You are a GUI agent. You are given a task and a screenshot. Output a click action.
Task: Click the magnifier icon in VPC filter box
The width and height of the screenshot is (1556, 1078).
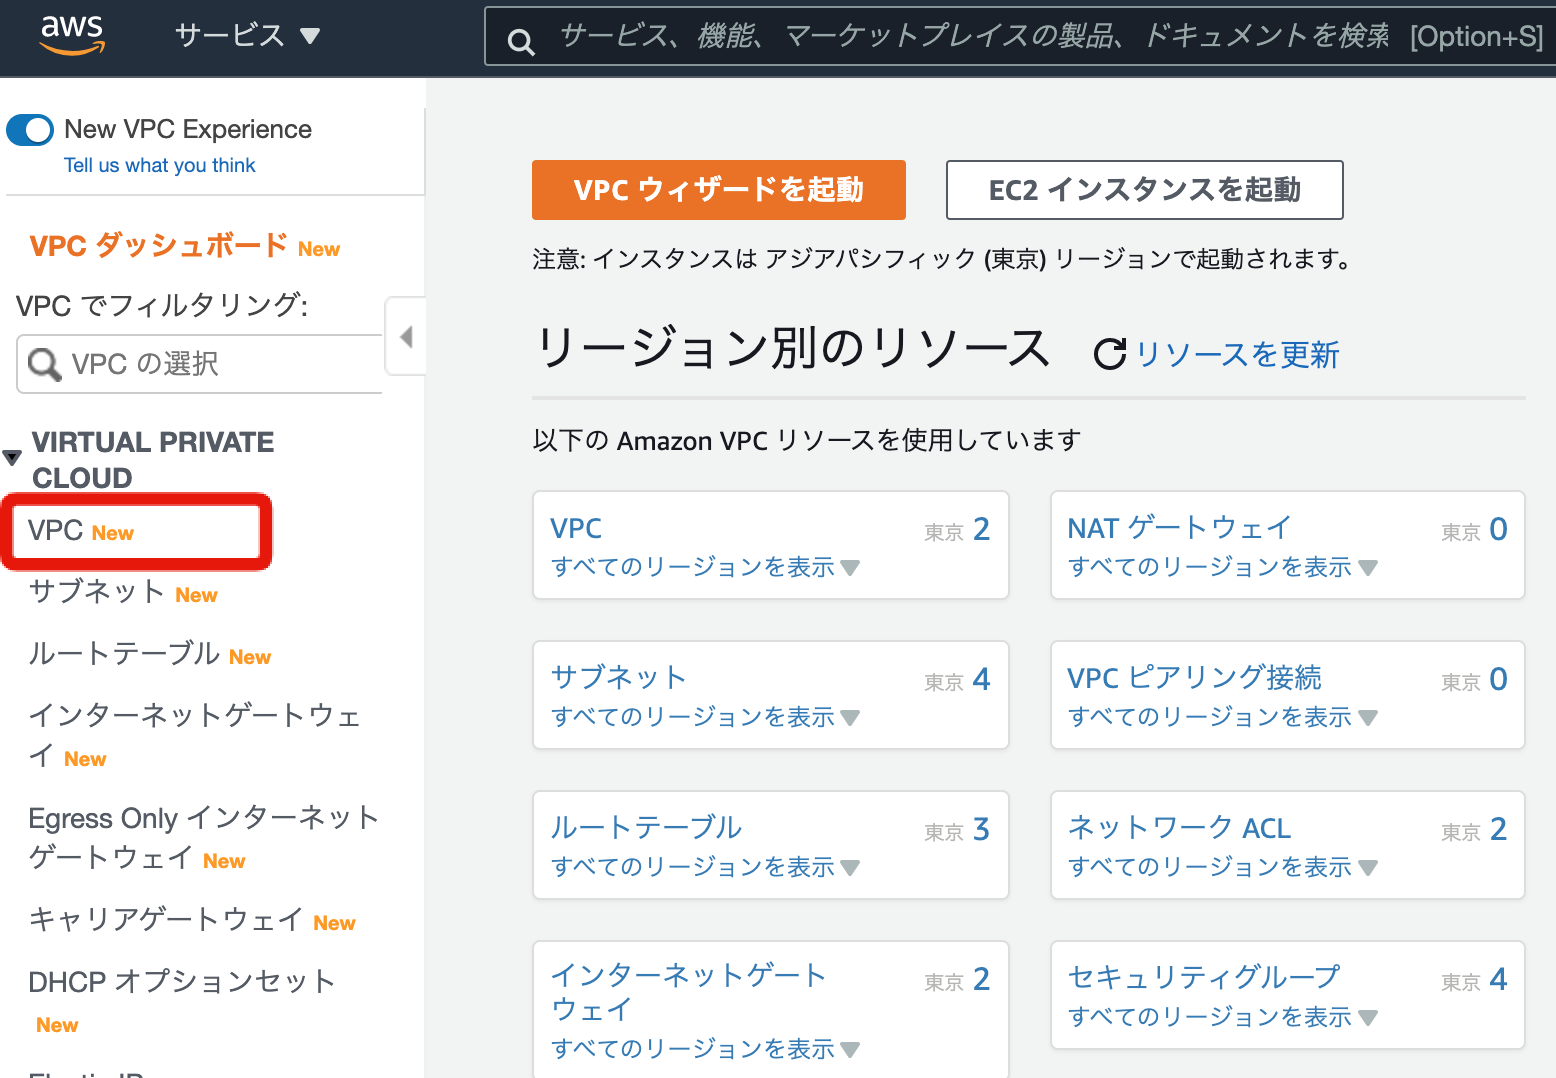coord(44,364)
